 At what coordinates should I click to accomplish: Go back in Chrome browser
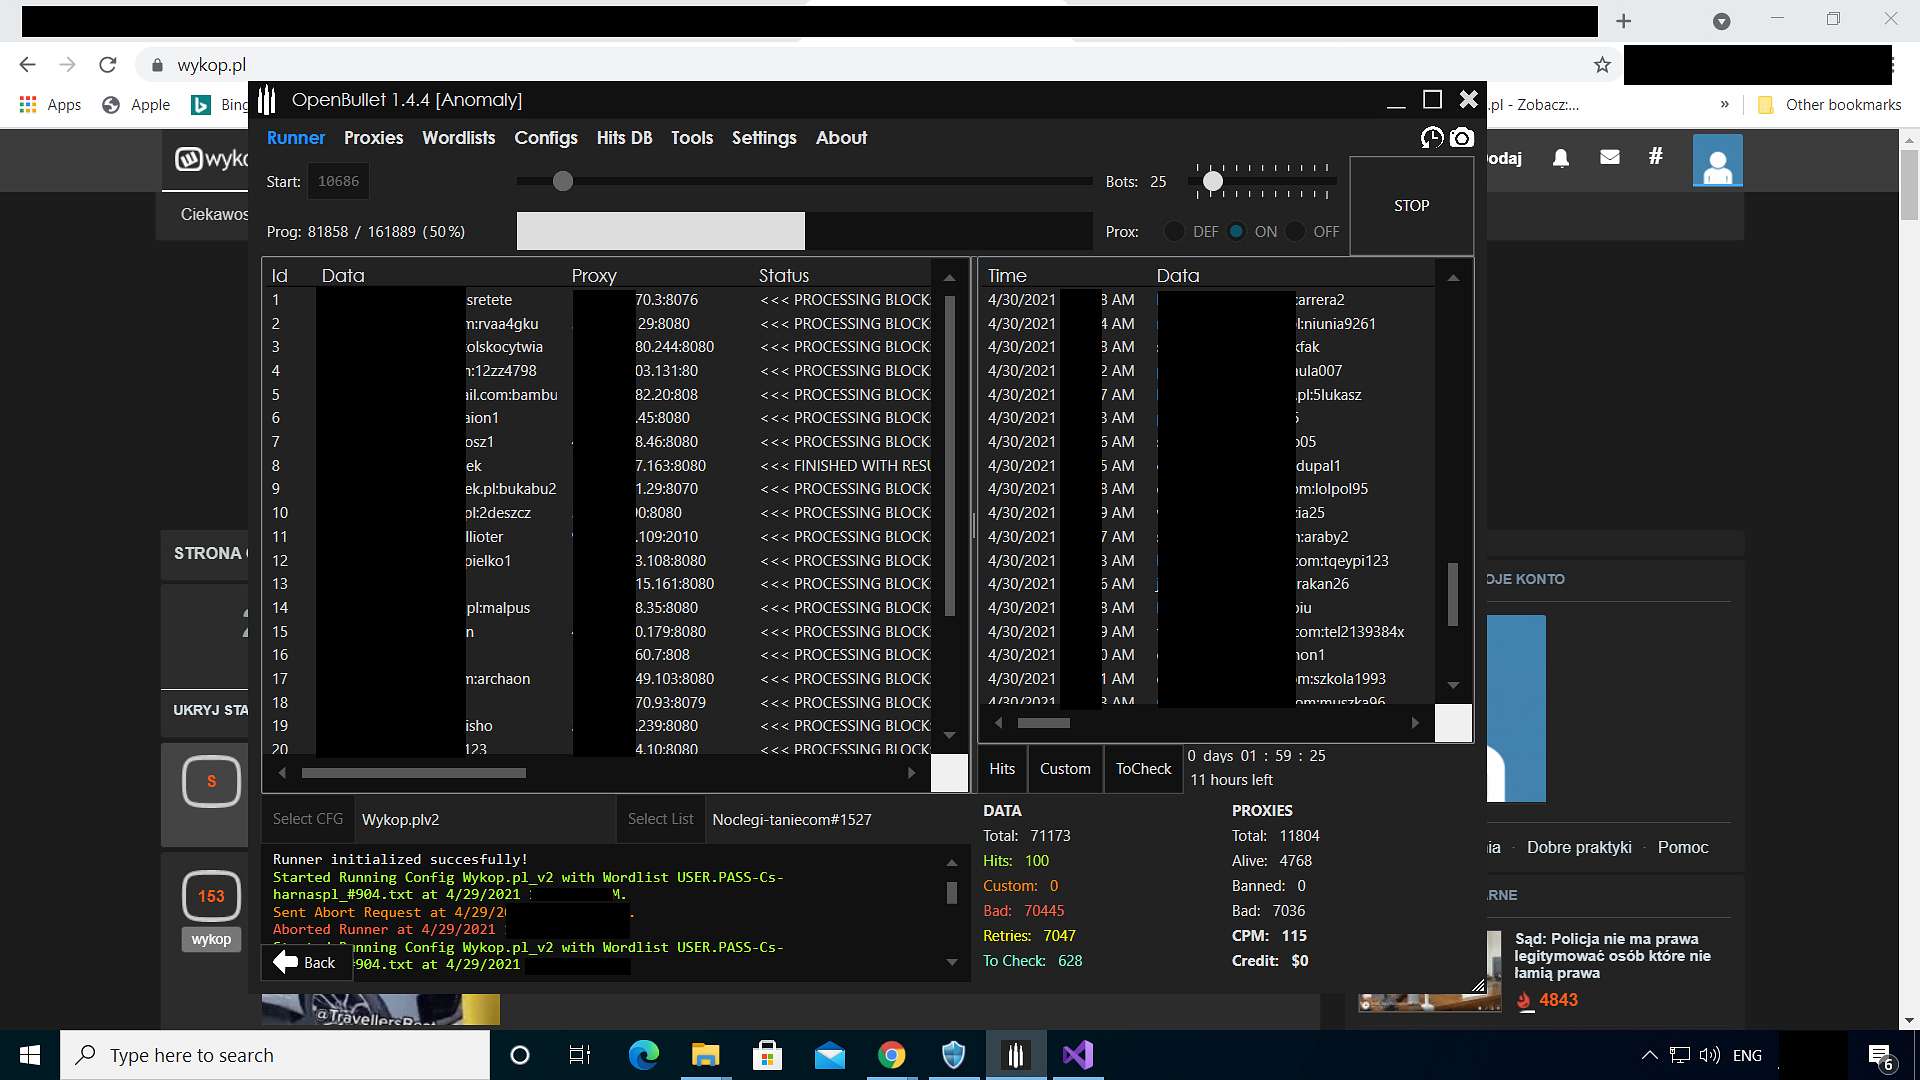(27, 65)
